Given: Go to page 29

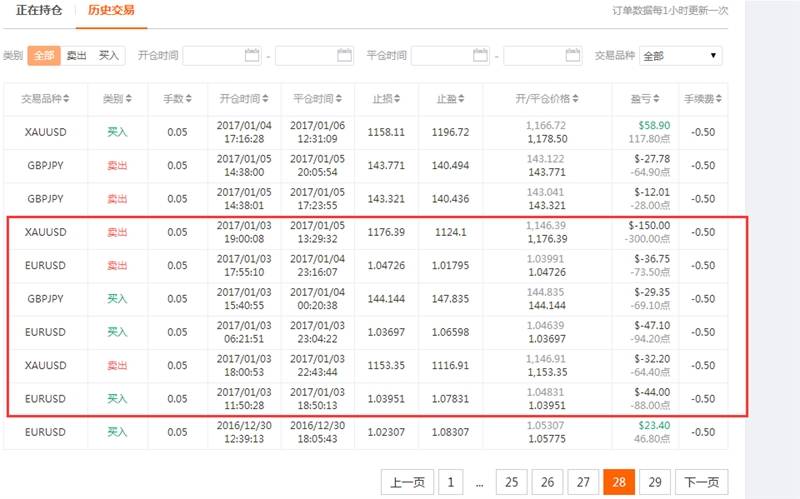Looking at the screenshot, I should click(x=655, y=482).
